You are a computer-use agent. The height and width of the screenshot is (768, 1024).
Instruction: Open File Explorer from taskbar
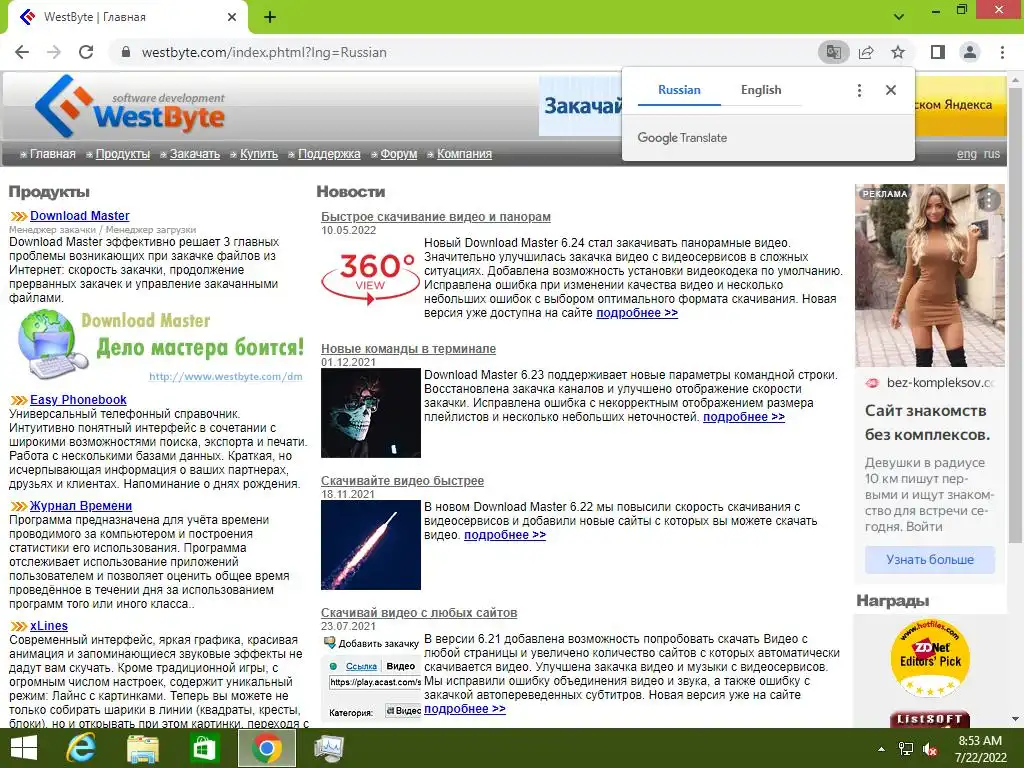pos(143,748)
